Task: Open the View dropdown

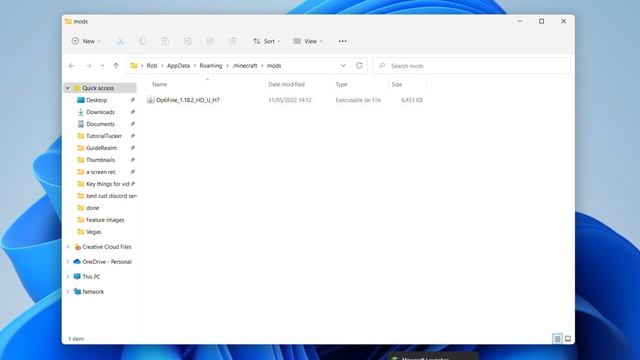Action: click(308, 41)
